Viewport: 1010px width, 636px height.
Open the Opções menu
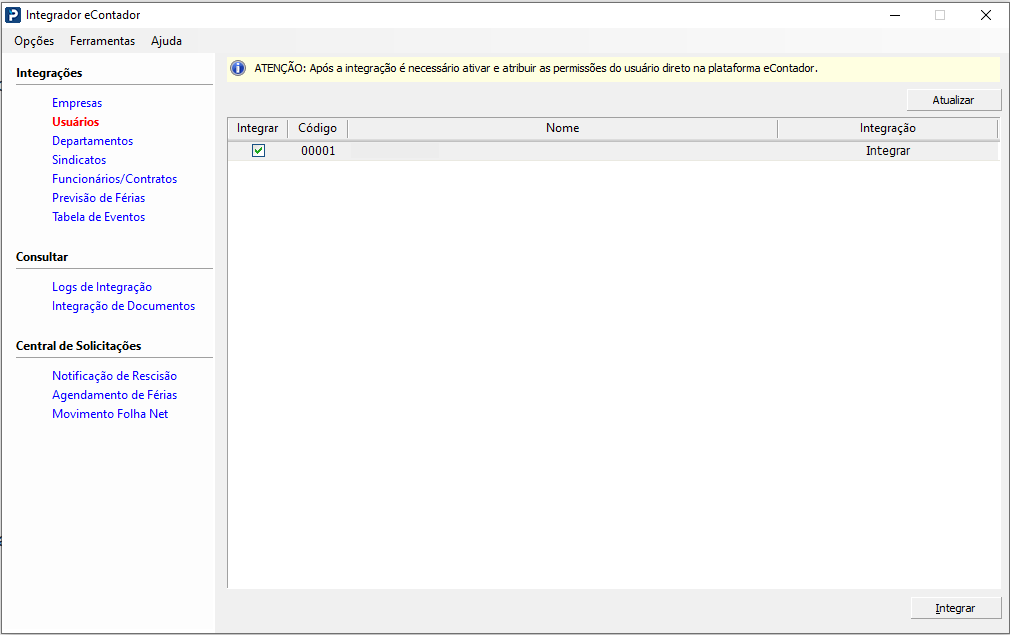click(34, 41)
